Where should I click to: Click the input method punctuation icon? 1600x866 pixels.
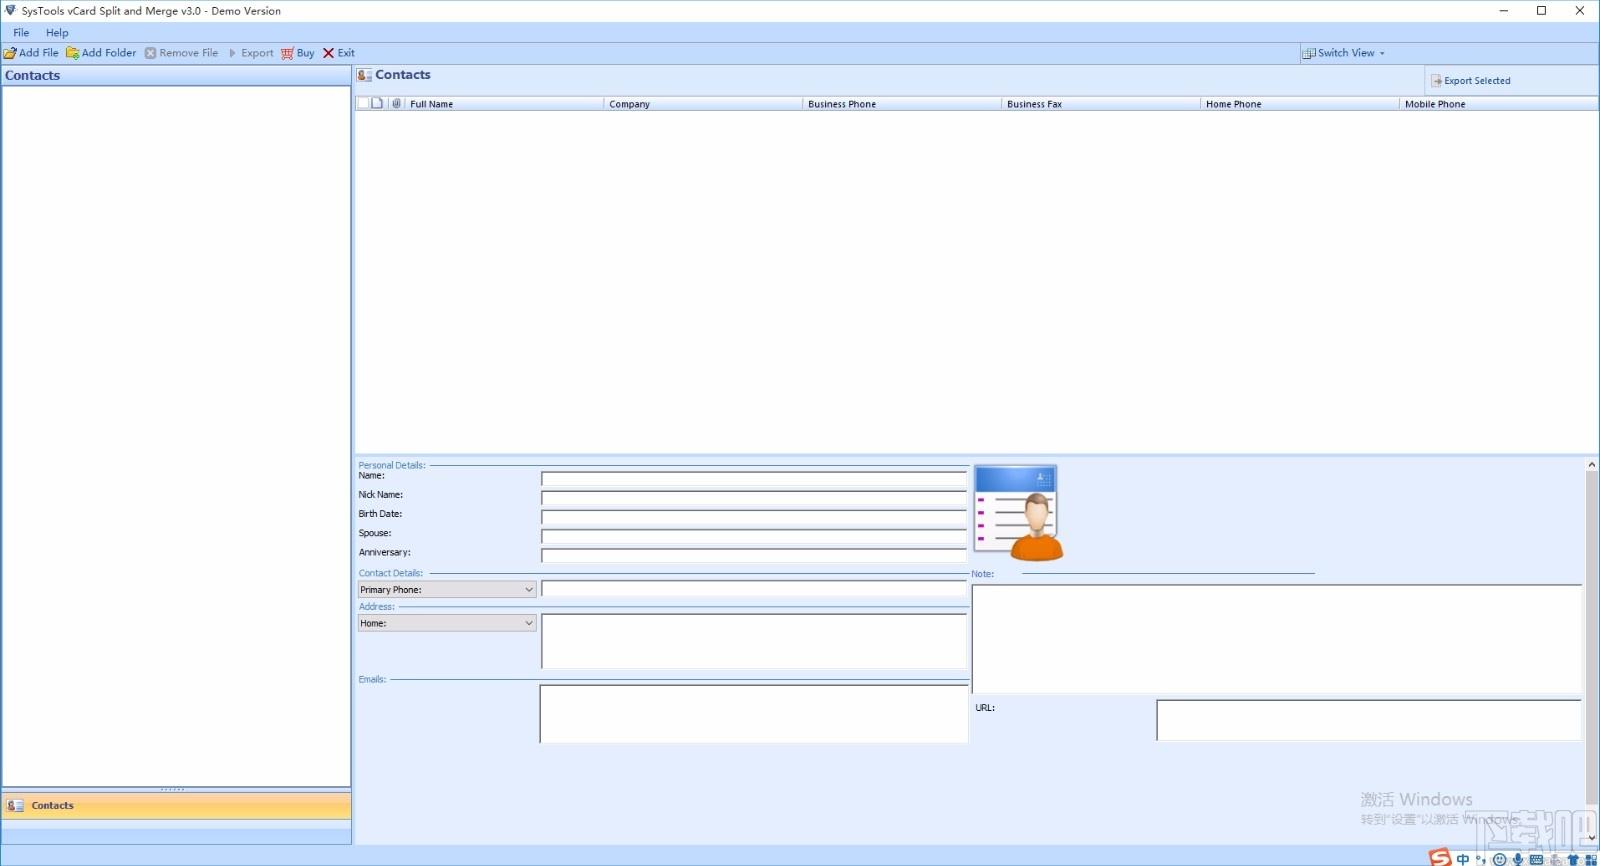pyautogui.click(x=1480, y=859)
